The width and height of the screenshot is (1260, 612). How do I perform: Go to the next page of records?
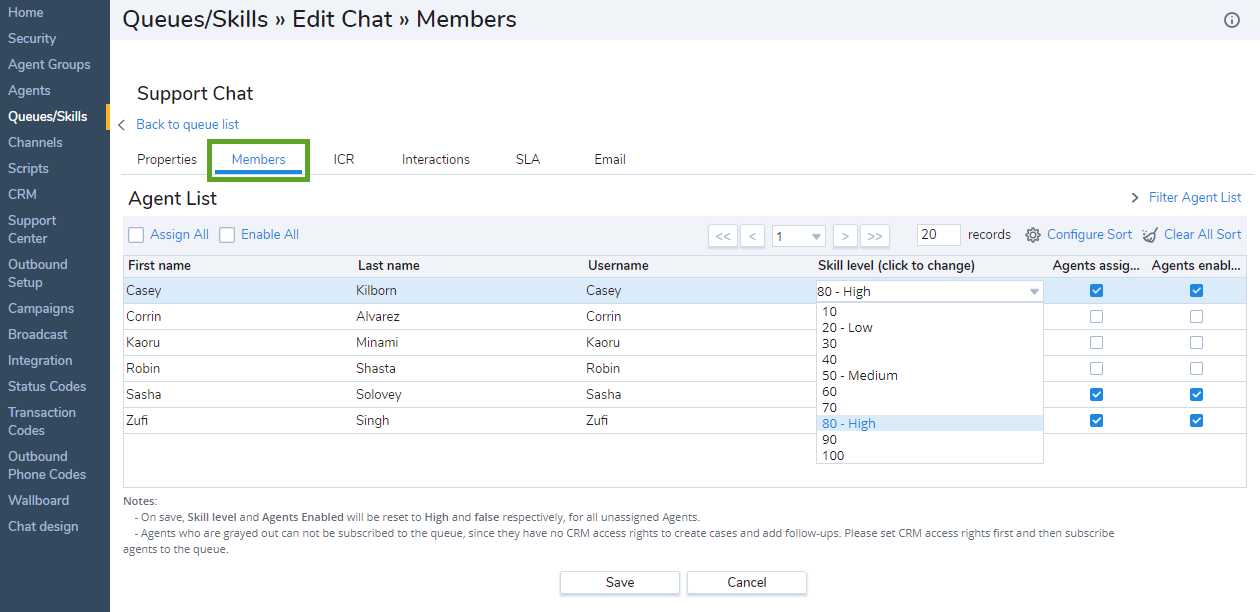click(x=845, y=236)
